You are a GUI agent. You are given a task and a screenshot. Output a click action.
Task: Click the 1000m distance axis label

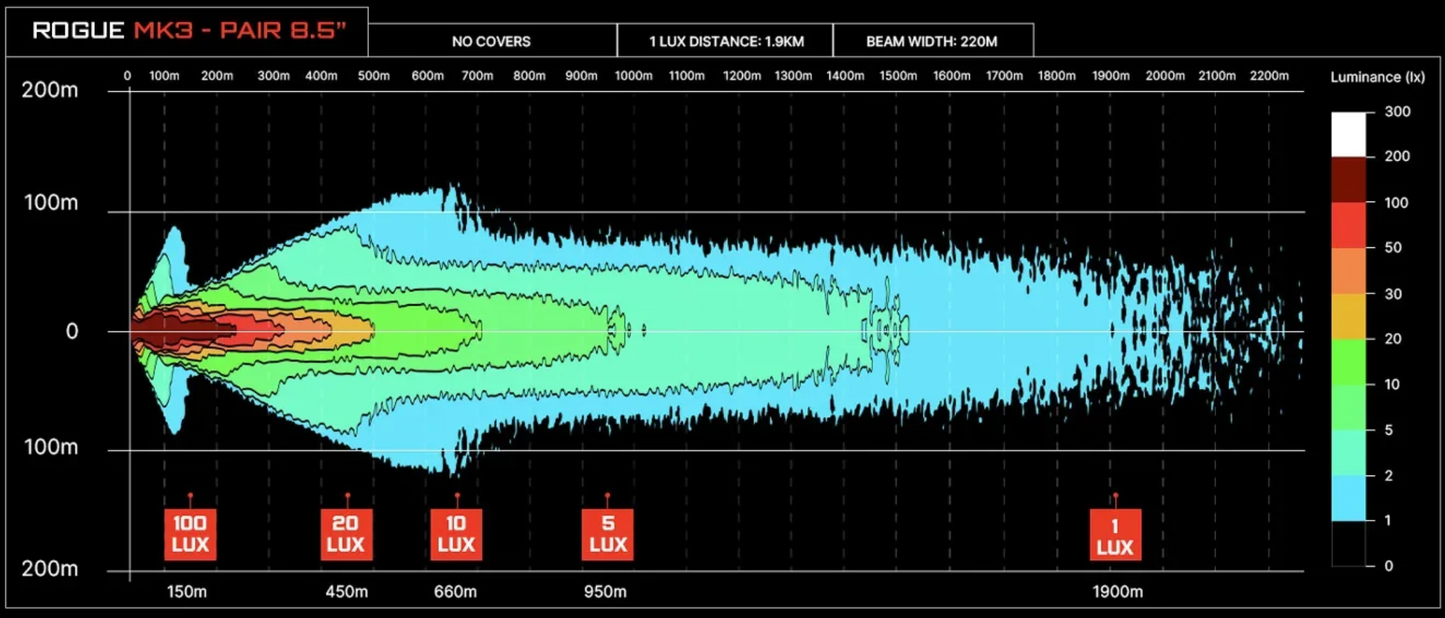click(632, 76)
